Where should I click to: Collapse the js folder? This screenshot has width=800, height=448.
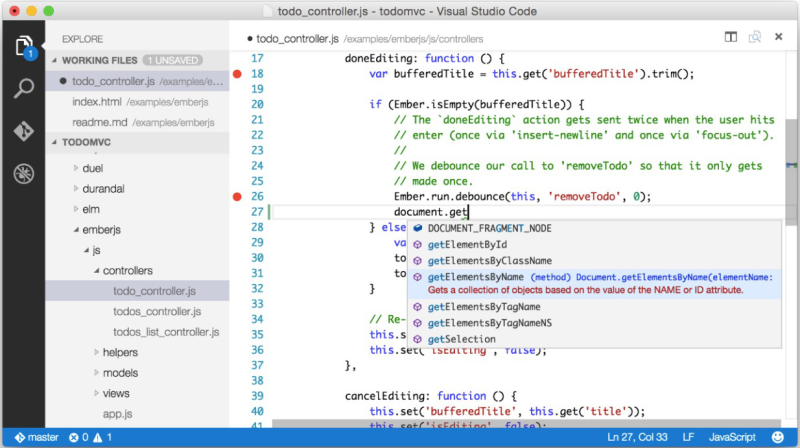(86, 250)
